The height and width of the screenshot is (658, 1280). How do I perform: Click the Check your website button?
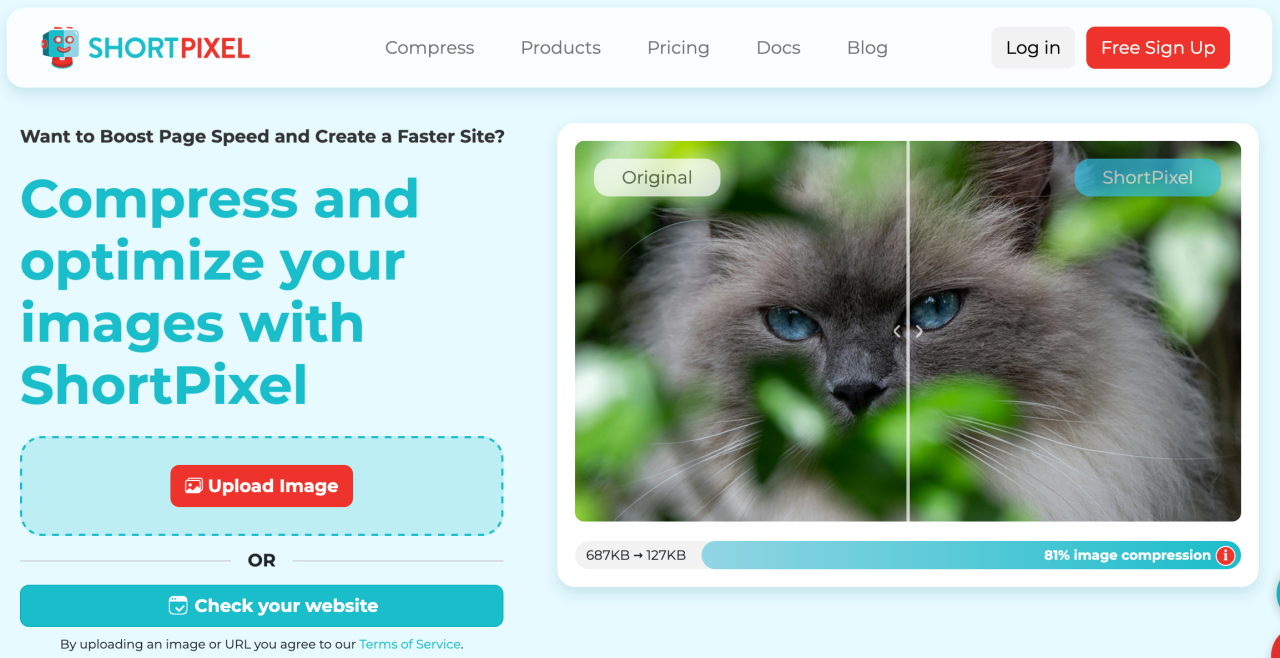click(261, 606)
